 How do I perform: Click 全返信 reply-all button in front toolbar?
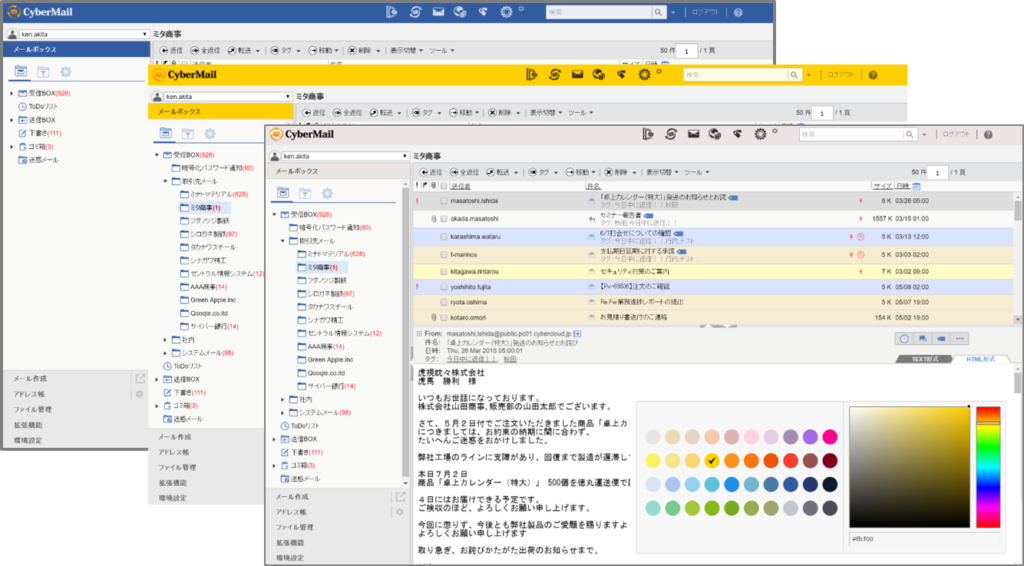coord(464,172)
